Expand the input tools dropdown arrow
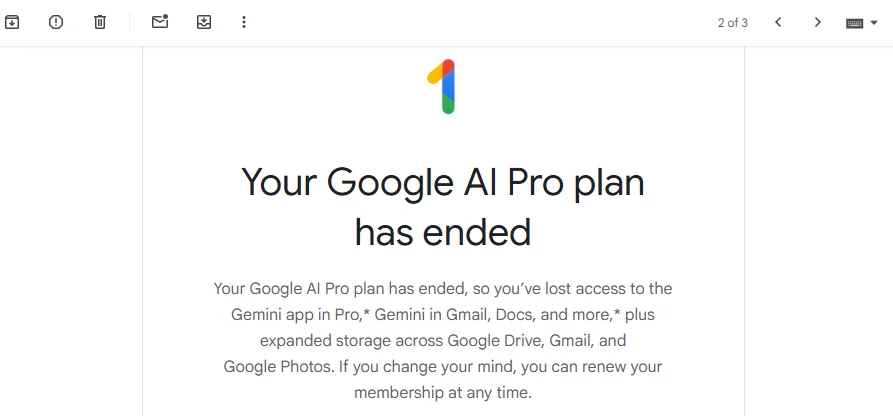893x416 pixels. [x=875, y=23]
